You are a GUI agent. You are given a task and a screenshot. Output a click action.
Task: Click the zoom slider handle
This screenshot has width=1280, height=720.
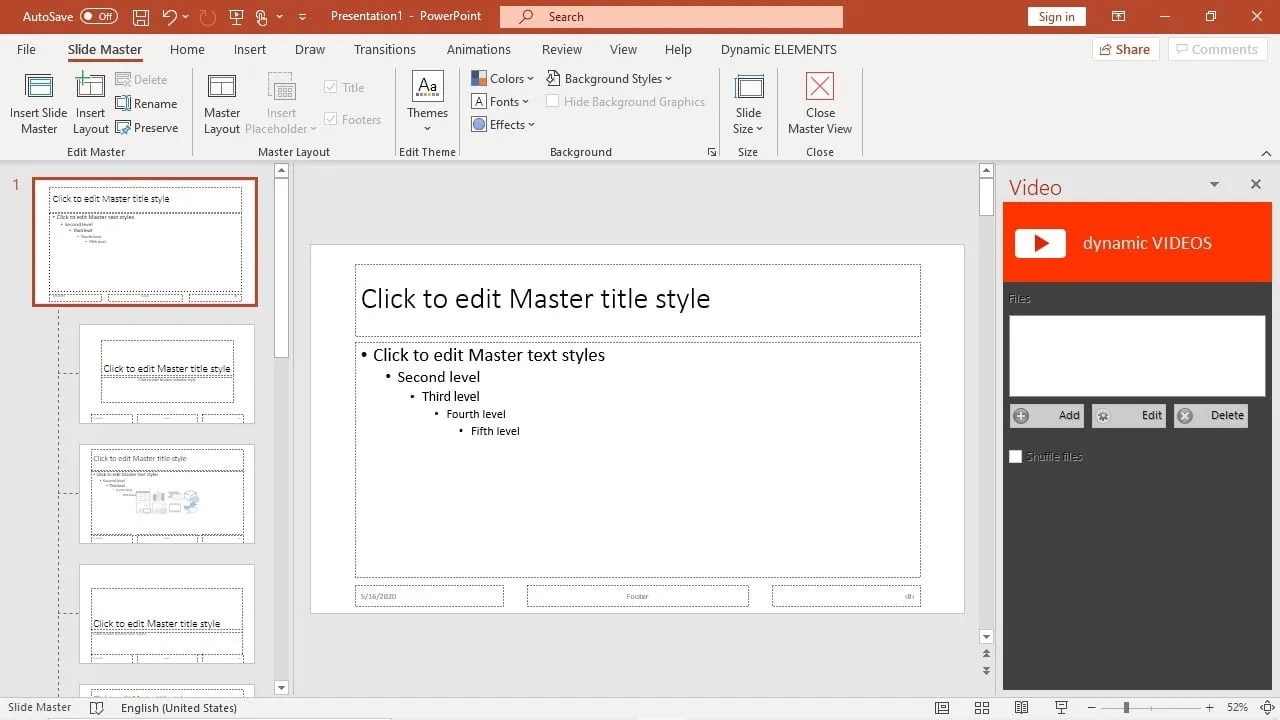point(1126,708)
